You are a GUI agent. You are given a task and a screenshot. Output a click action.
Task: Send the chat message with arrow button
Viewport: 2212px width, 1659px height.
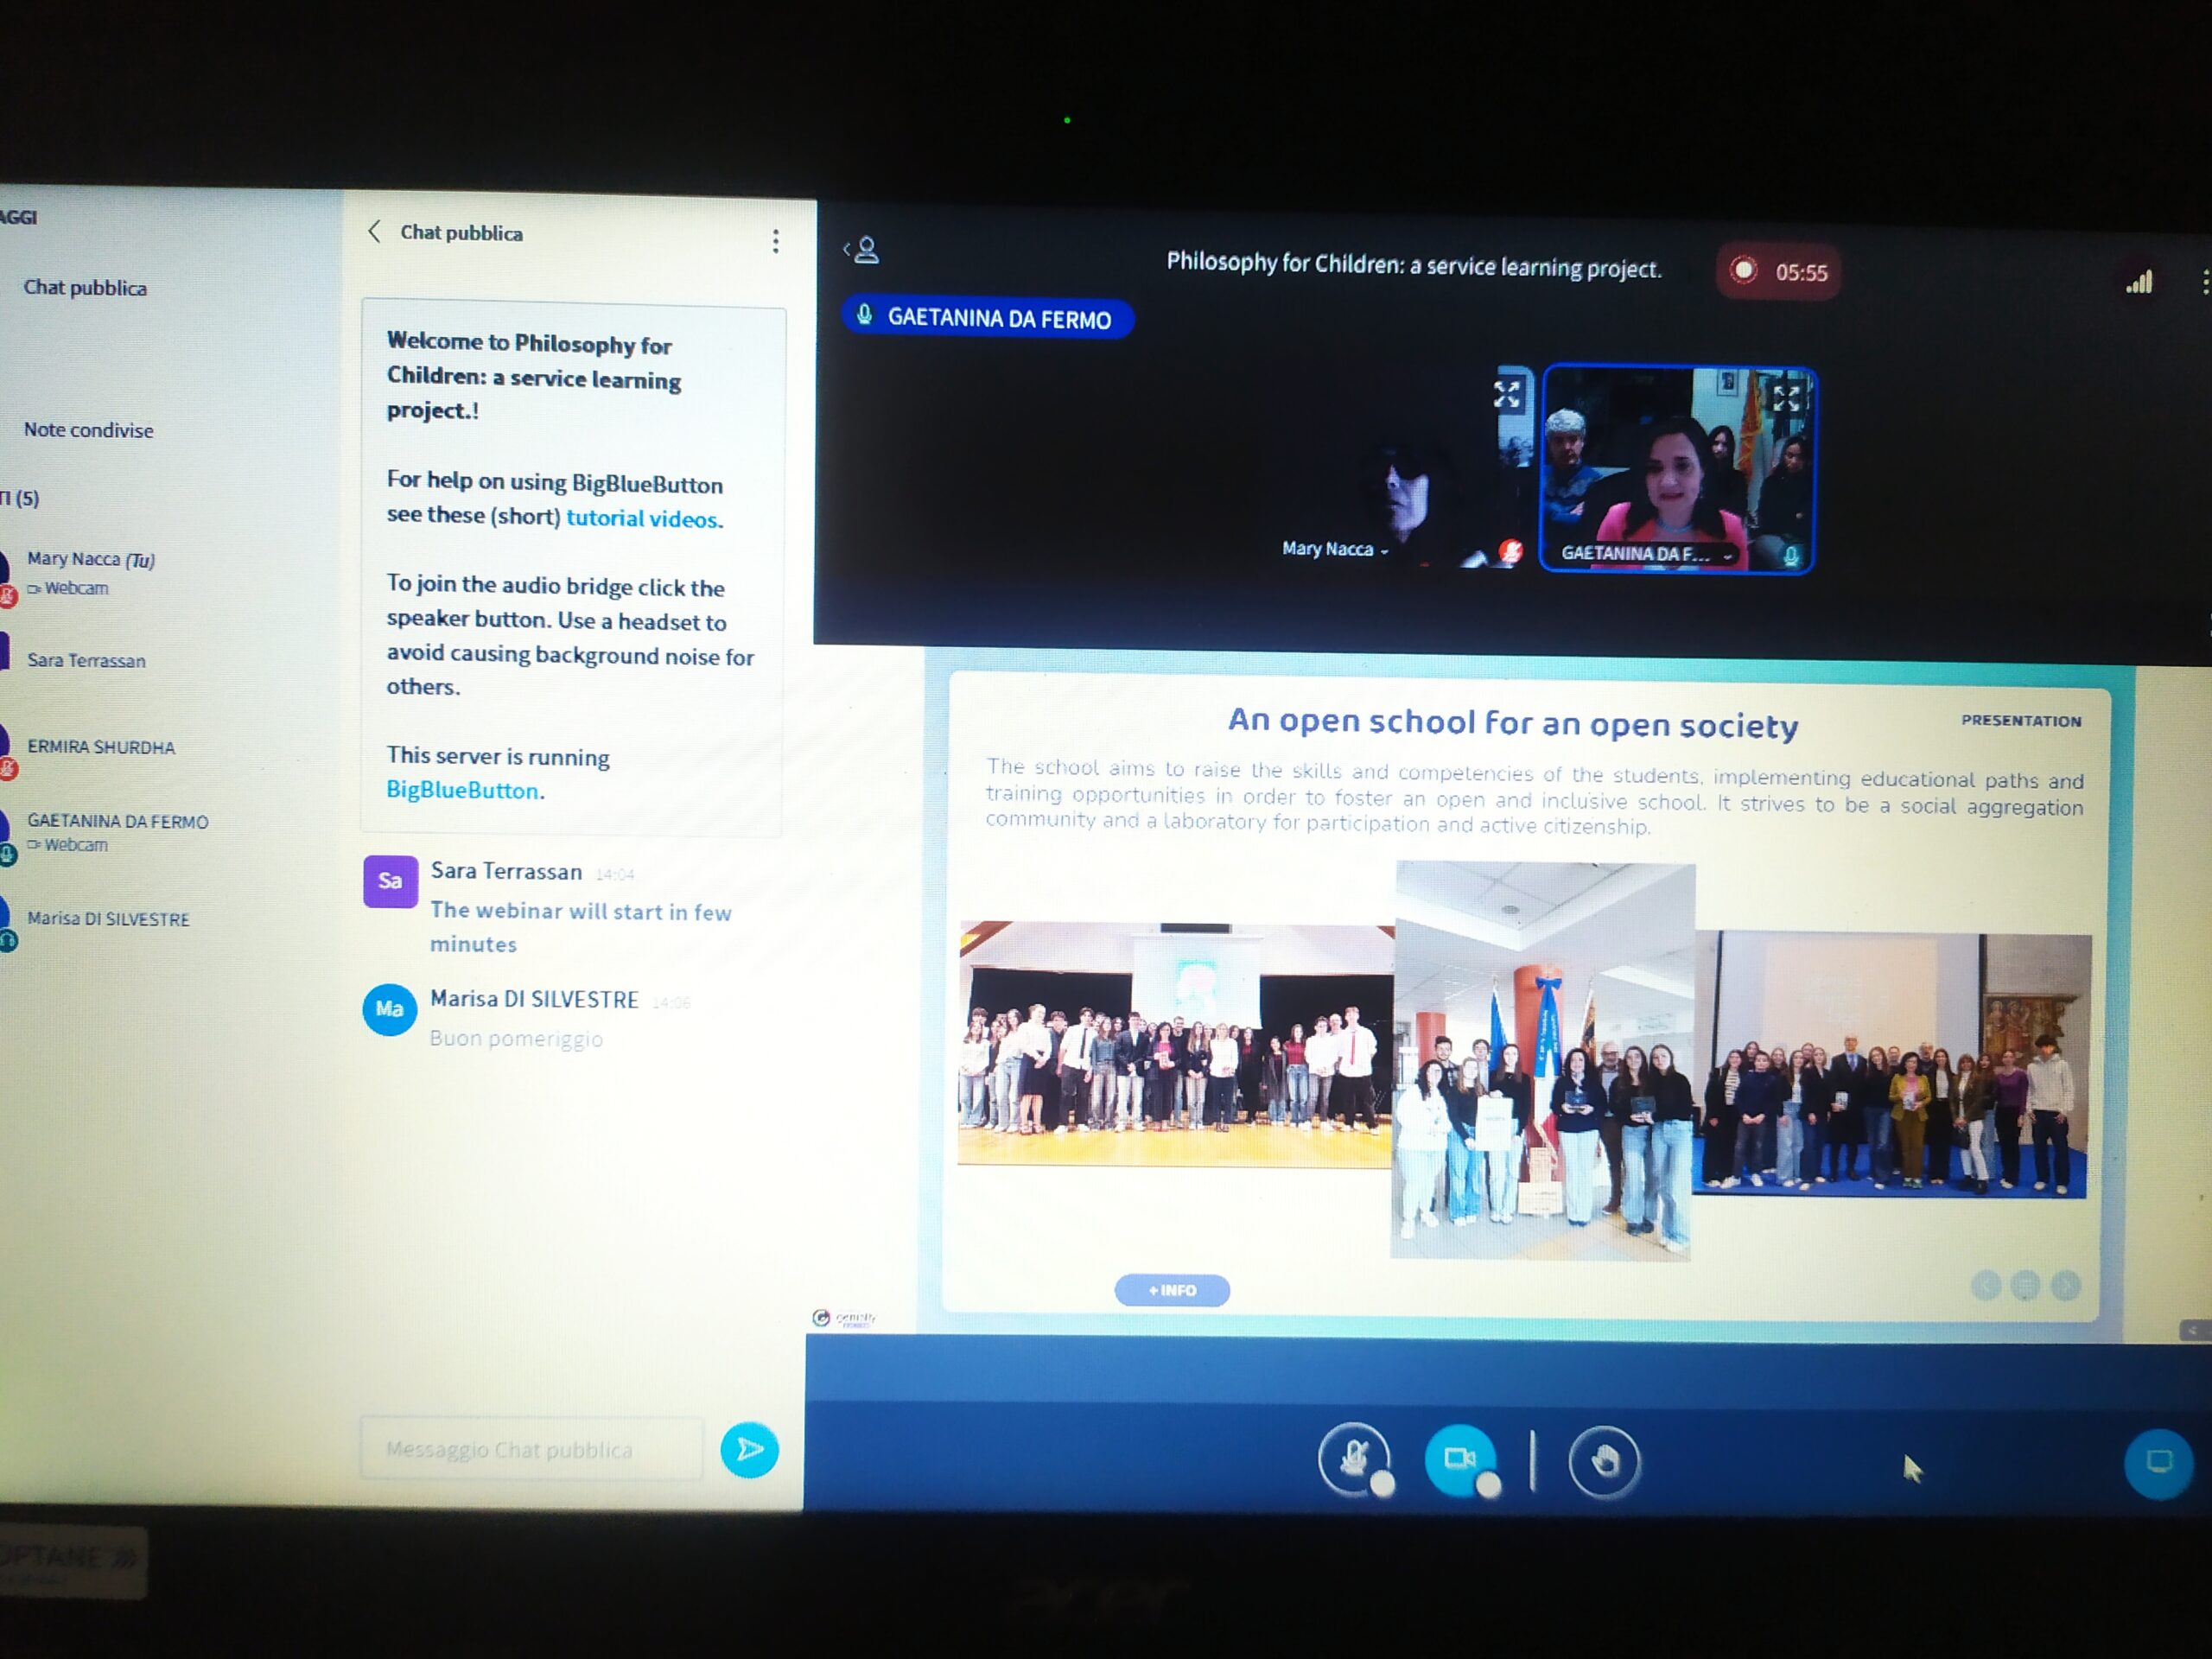(x=749, y=1449)
